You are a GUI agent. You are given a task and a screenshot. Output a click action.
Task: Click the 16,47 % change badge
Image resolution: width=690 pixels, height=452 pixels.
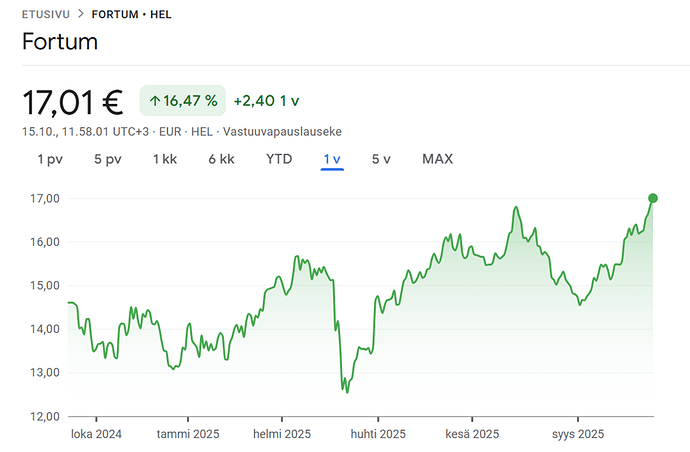pos(183,101)
